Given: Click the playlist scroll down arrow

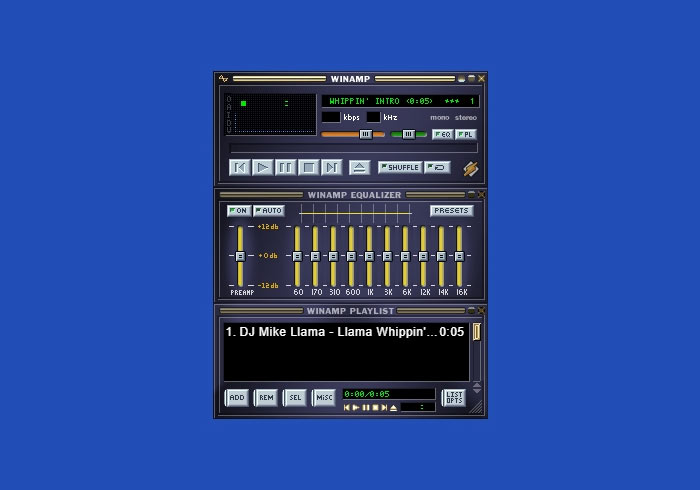Looking at the screenshot, I should 477,390.
